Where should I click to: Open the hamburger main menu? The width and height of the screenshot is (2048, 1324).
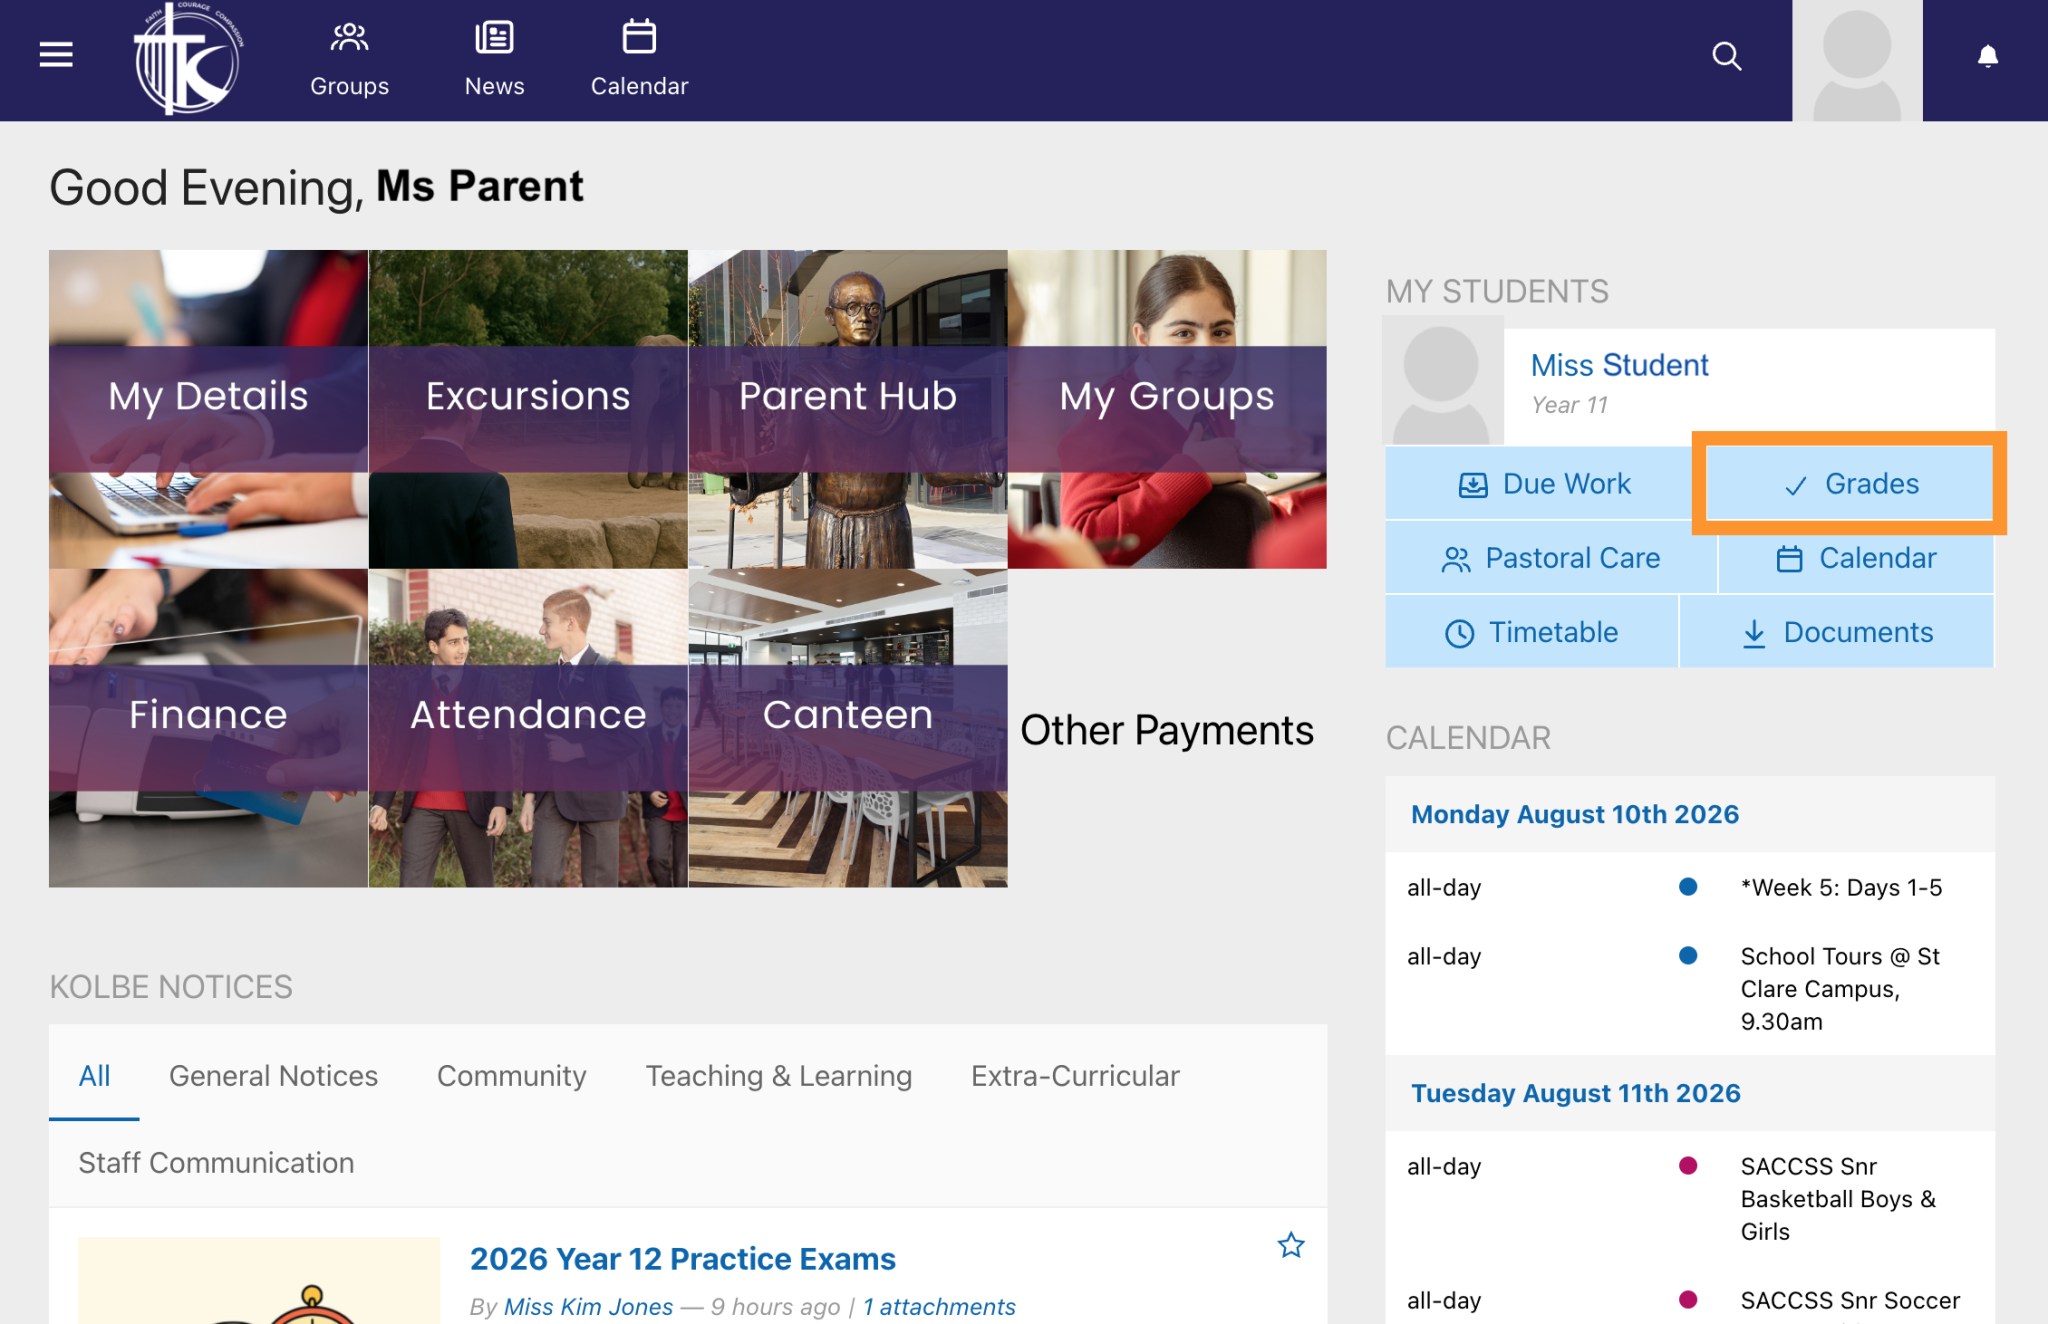pyautogui.click(x=56, y=55)
